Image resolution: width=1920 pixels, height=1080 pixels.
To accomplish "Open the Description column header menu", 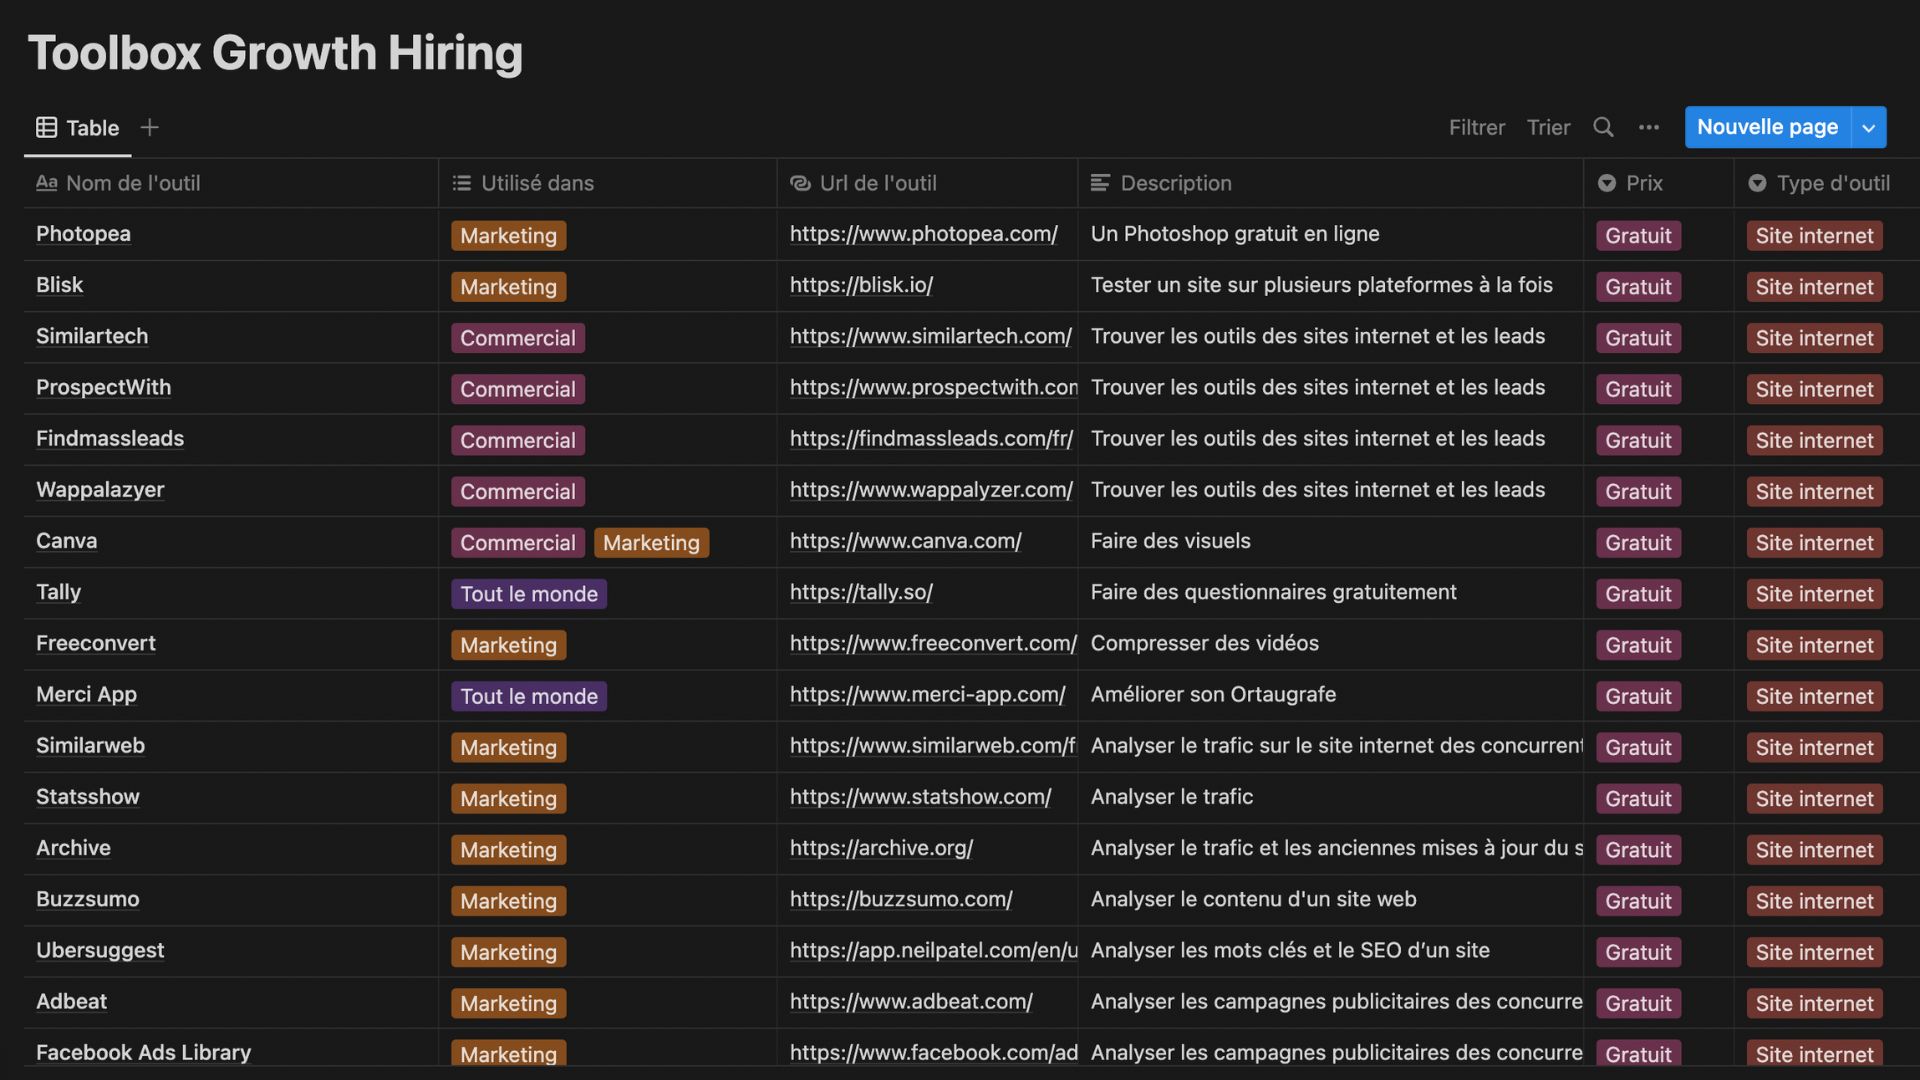I will [x=1175, y=183].
